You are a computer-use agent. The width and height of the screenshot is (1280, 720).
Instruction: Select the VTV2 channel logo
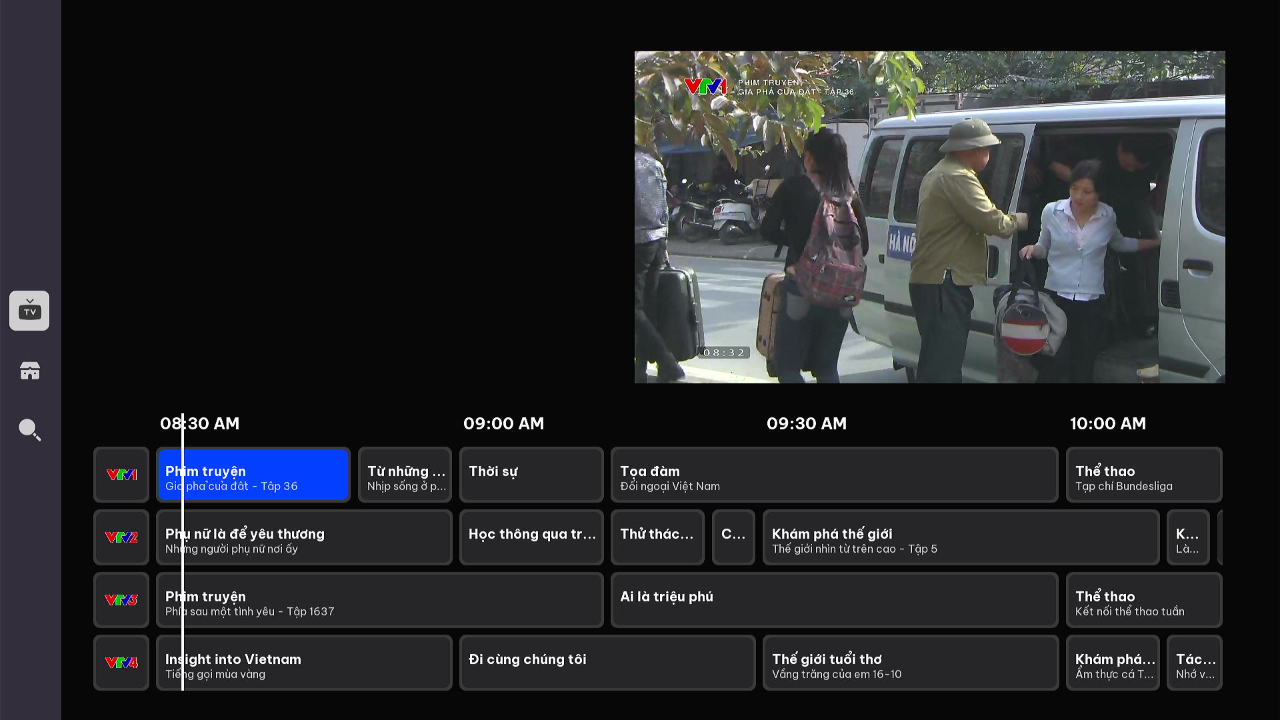pos(121,537)
